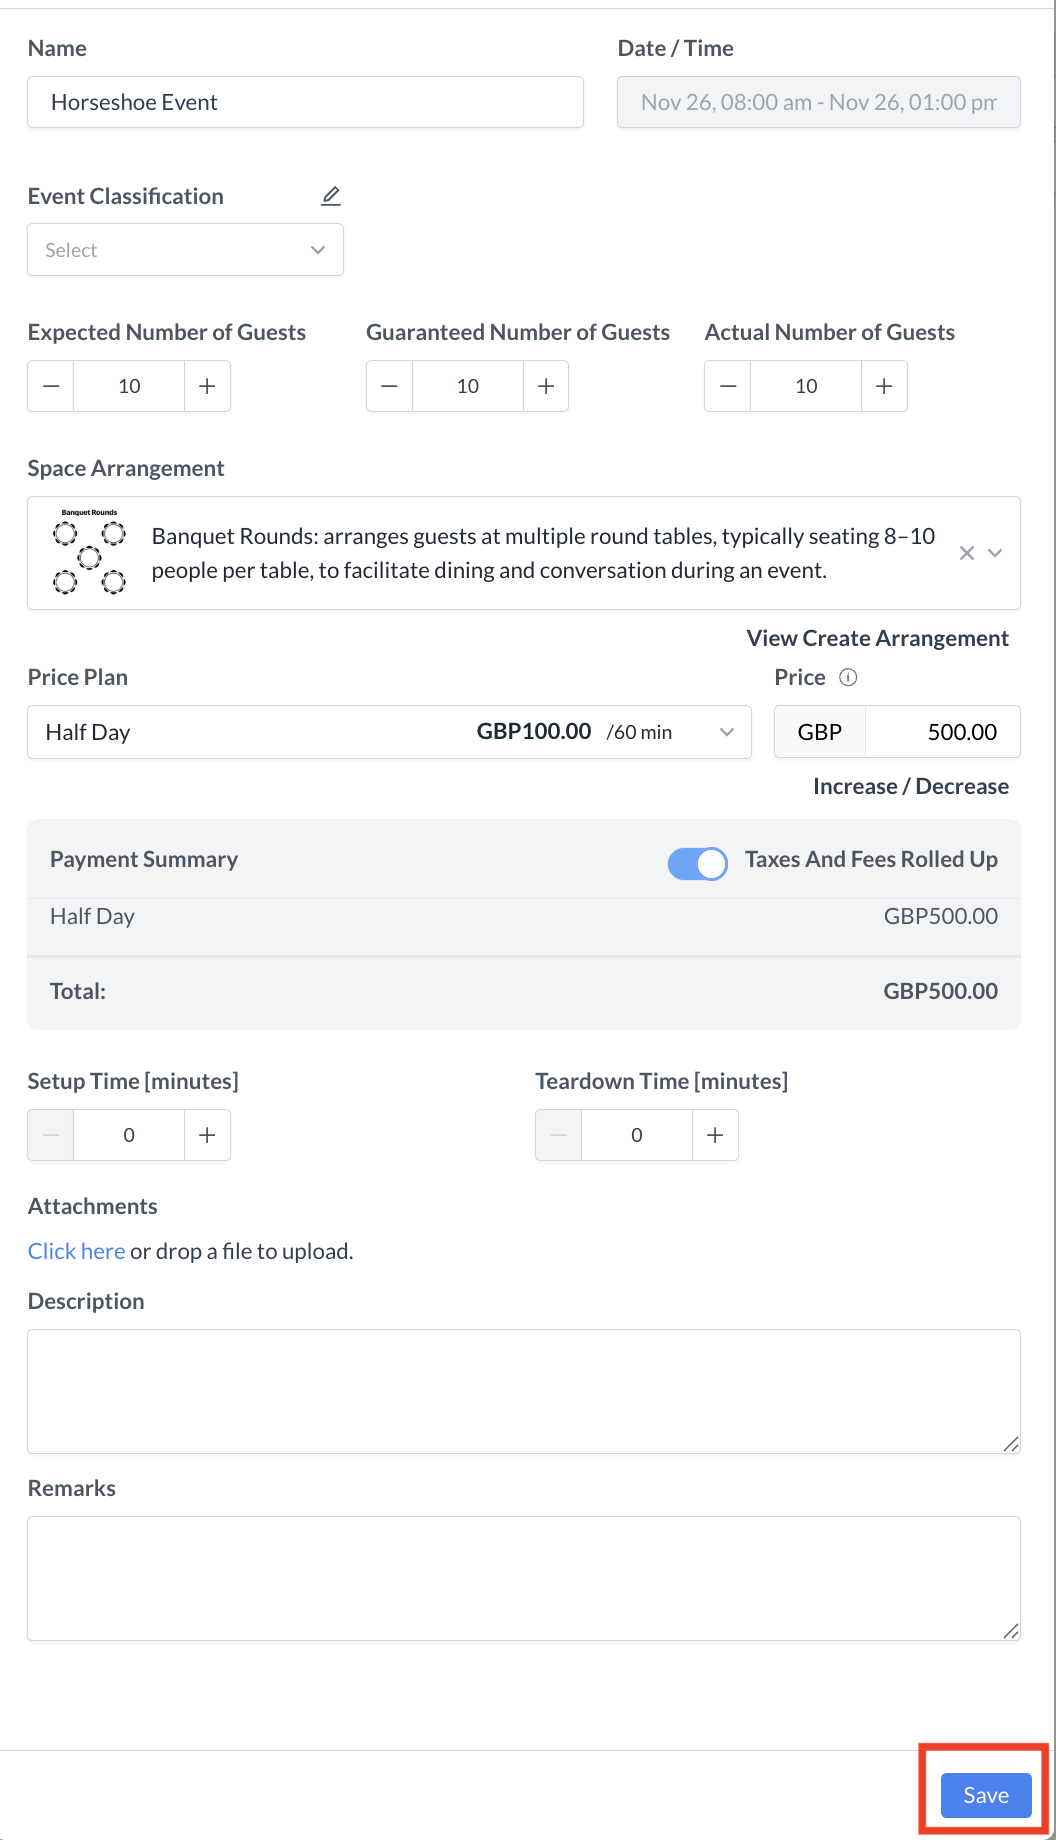
Task: Decrease Expected Number of Guests
Action: pyautogui.click(x=51, y=386)
